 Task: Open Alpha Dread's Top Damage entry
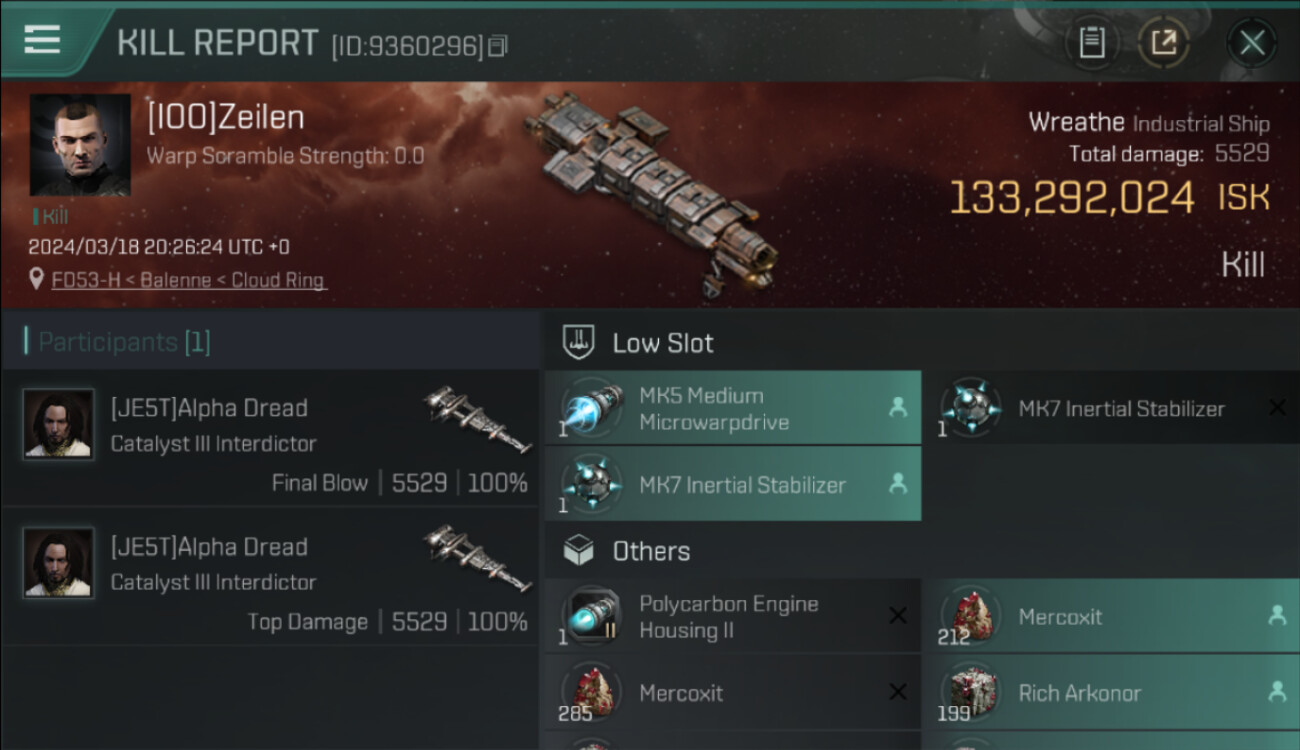[270, 579]
